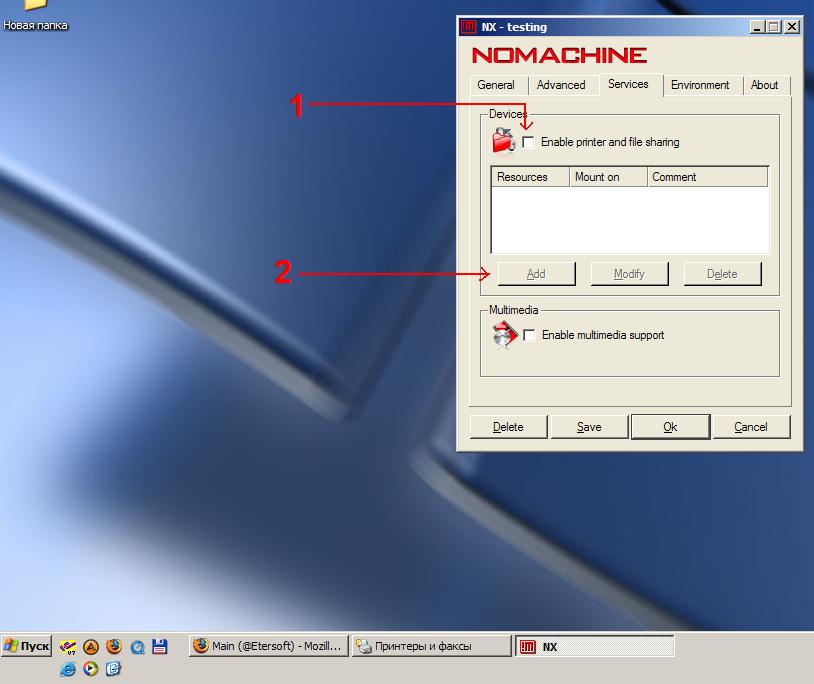814x684 pixels.
Task: Click Cancel to discard changes
Action: click(x=751, y=427)
